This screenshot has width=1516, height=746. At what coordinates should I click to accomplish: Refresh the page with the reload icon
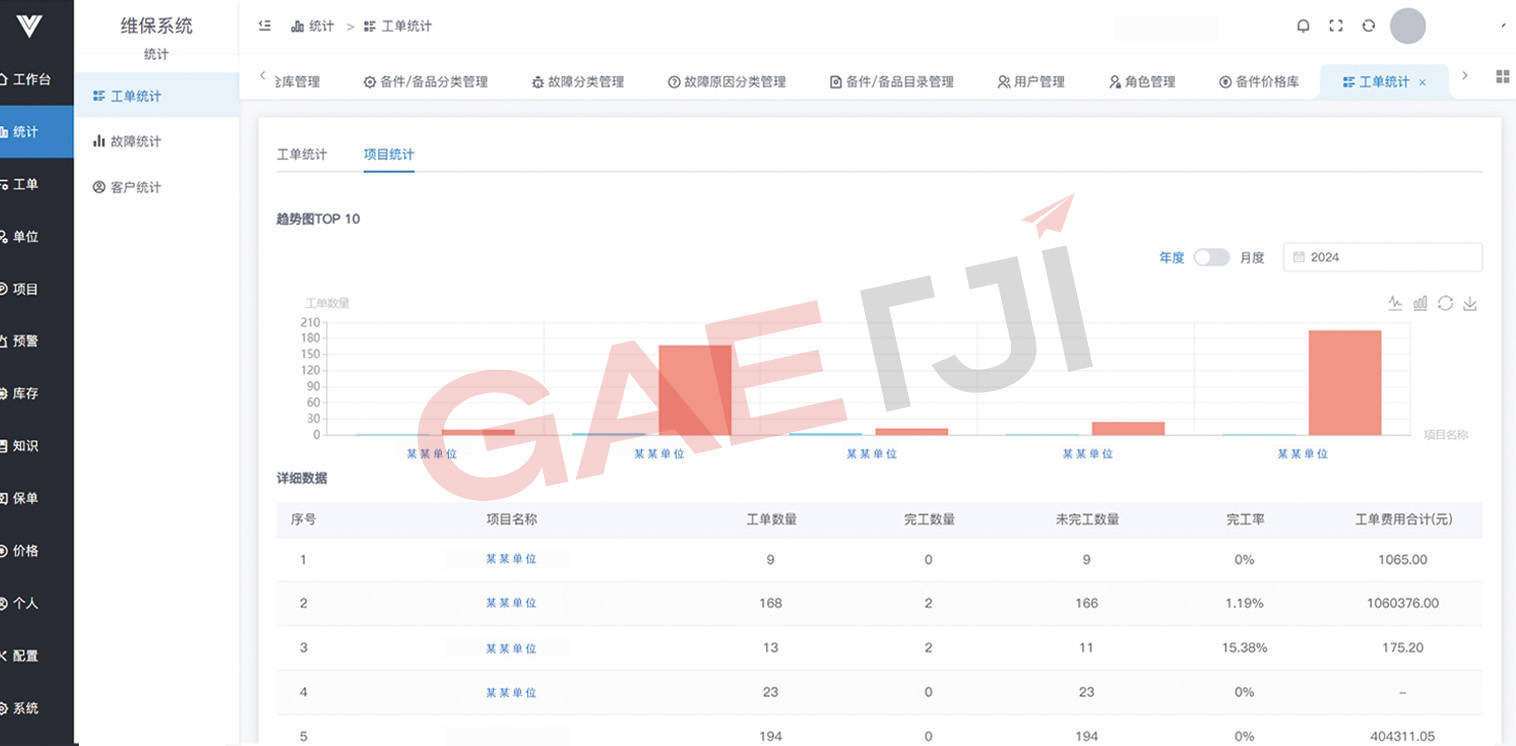point(1368,26)
